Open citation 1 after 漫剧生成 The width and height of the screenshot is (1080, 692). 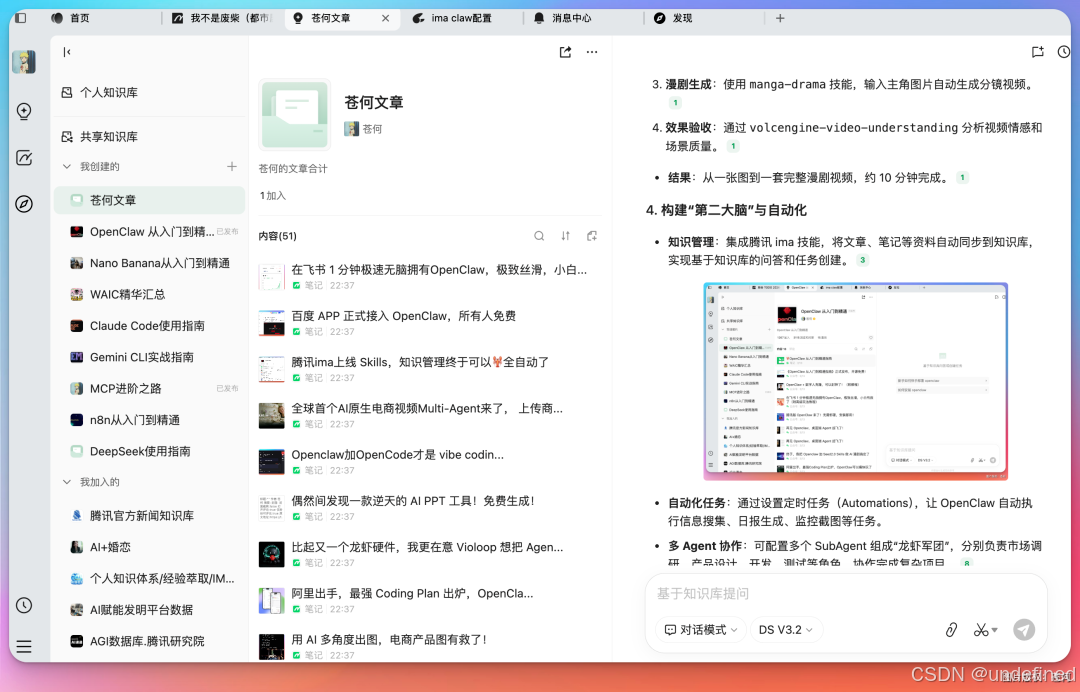[676, 103]
